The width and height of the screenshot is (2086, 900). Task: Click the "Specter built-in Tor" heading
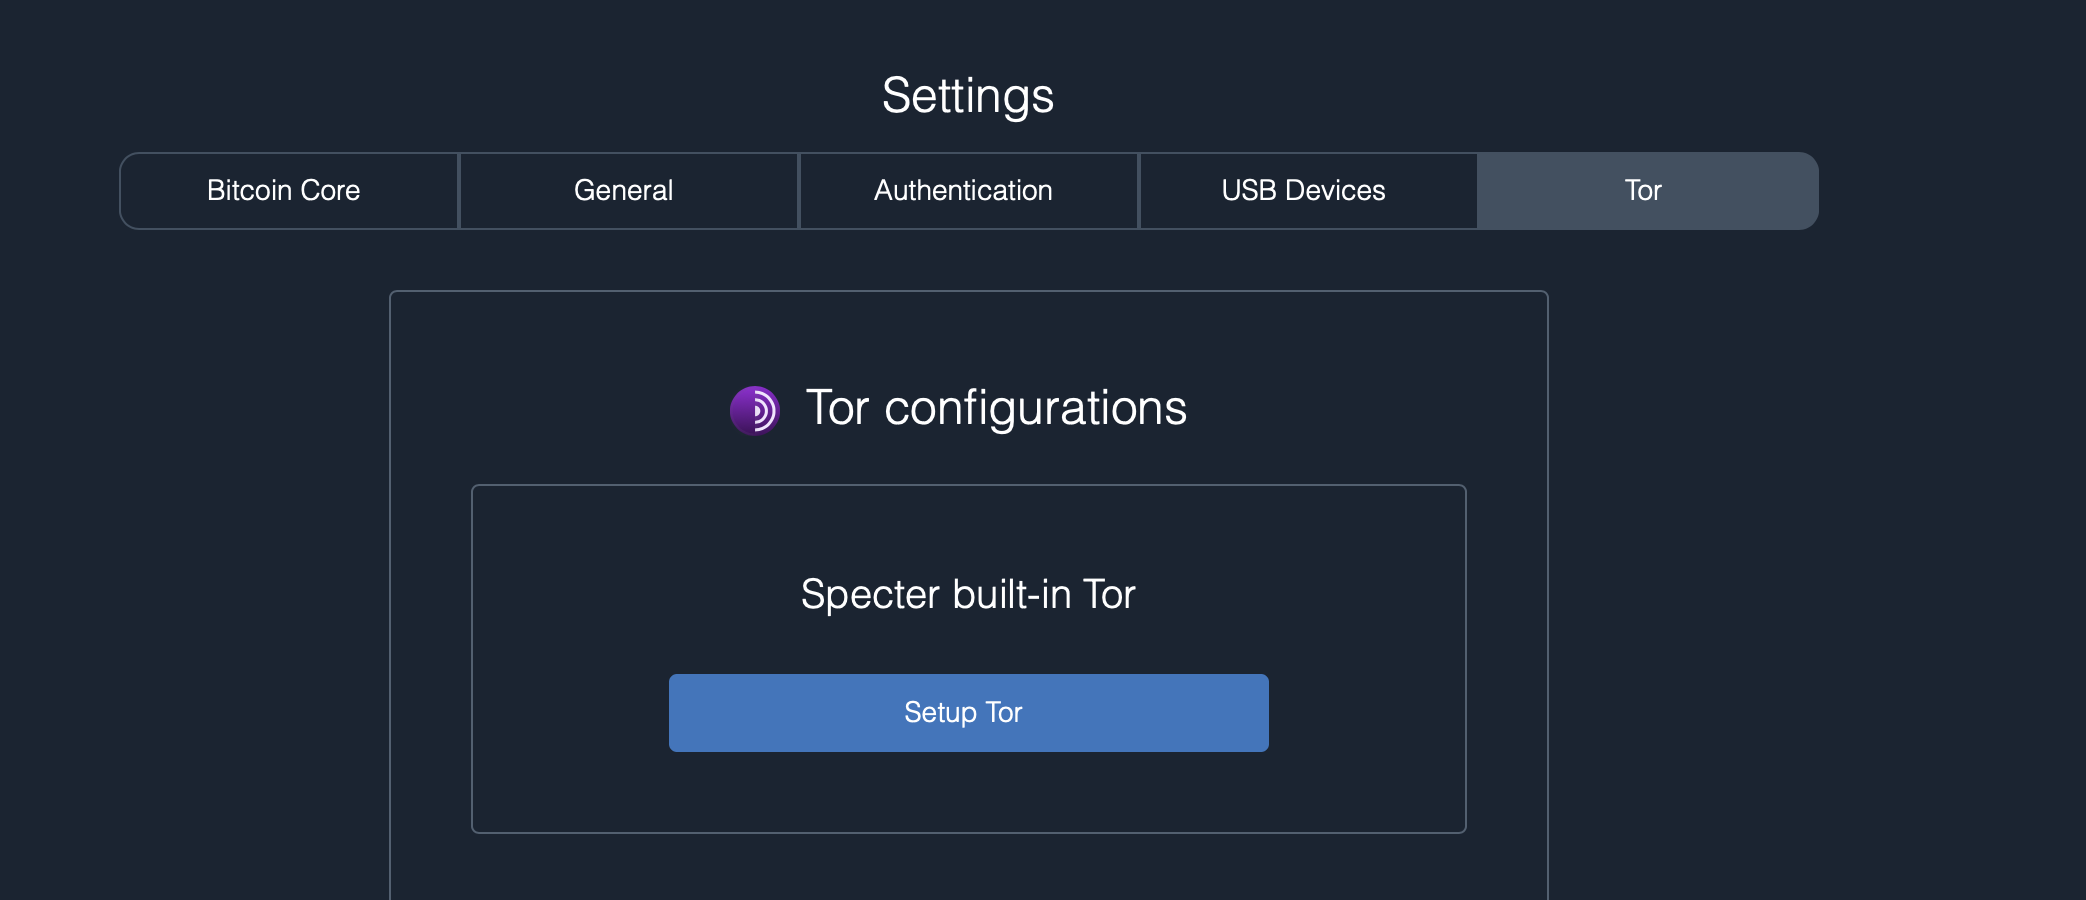[x=968, y=595]
